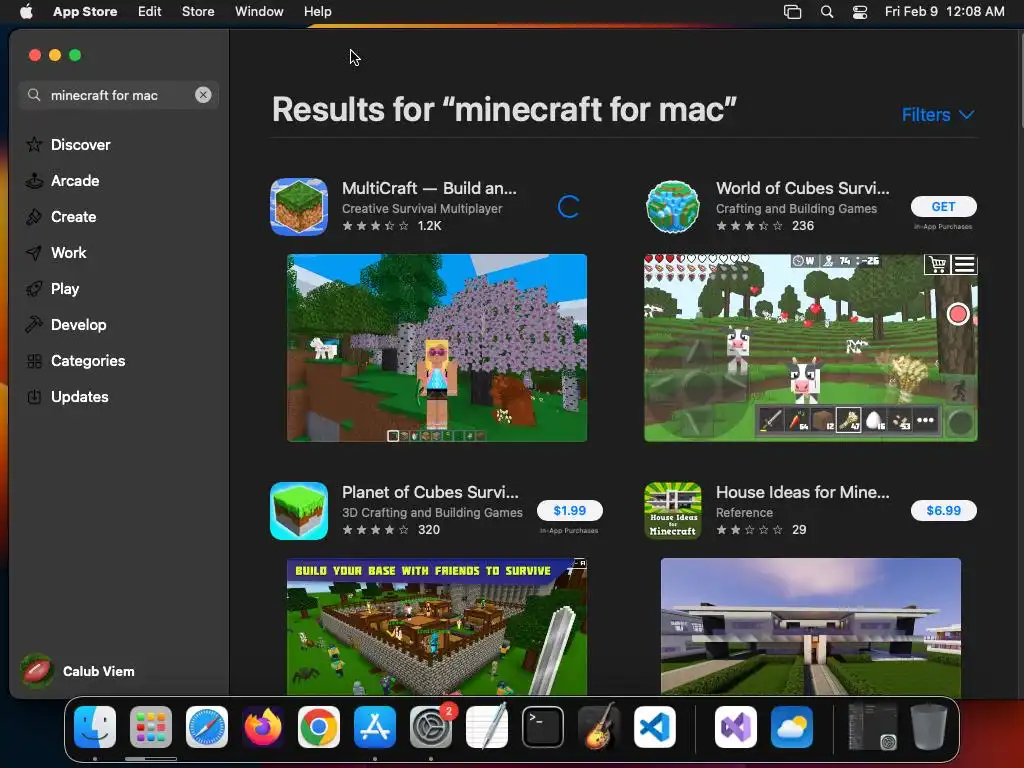Screen dimensions: 1024x768
Task: Open TextEdit from the Dock
Action: [x=487, y=727]
